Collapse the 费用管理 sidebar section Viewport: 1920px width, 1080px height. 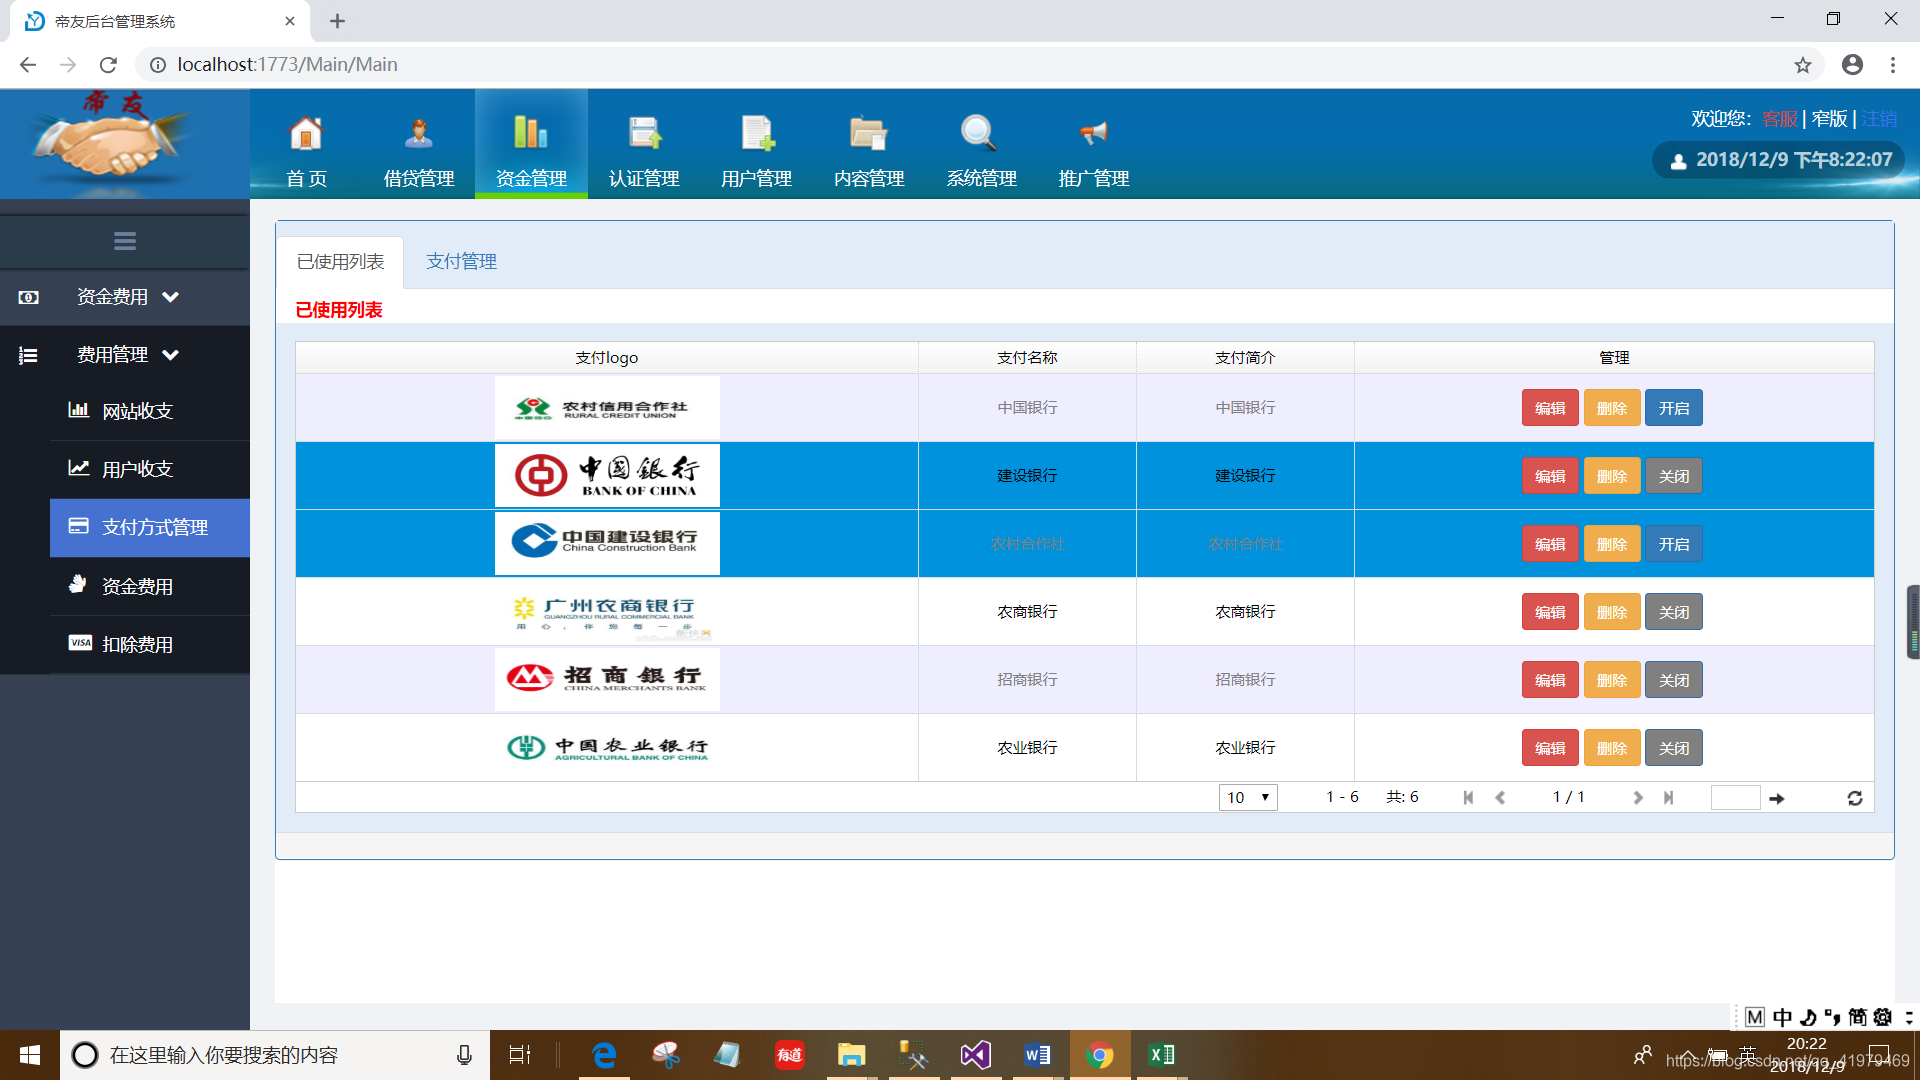pyautogui.click(x=125, y=355)
